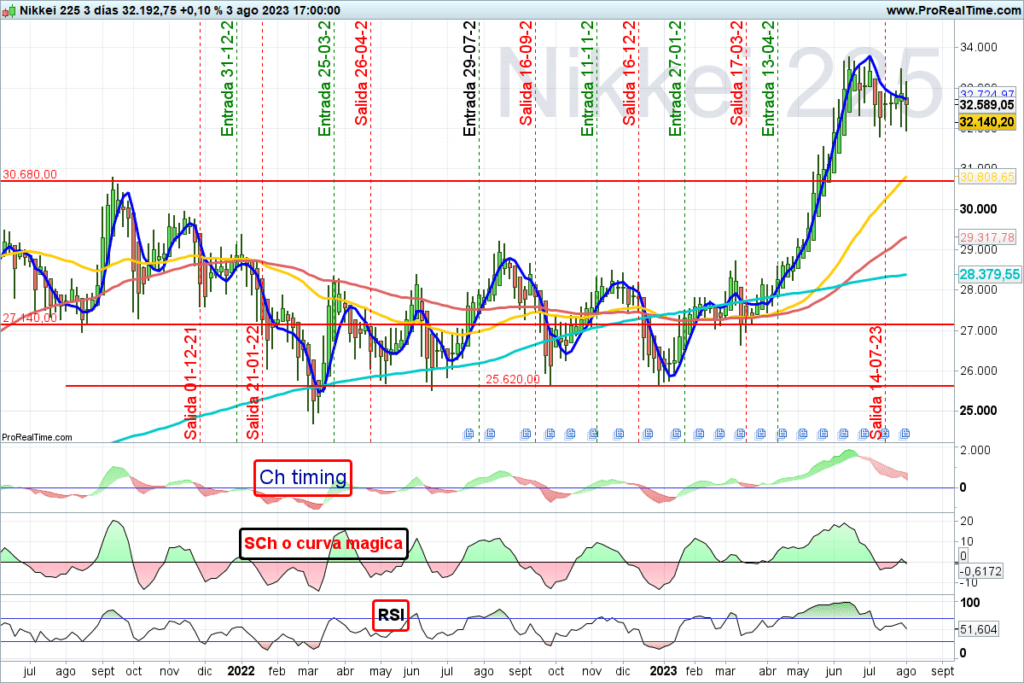The image size is (1024, 683).
Task: Select the Salida 14-07-23 vertical label
Action: 876,383
